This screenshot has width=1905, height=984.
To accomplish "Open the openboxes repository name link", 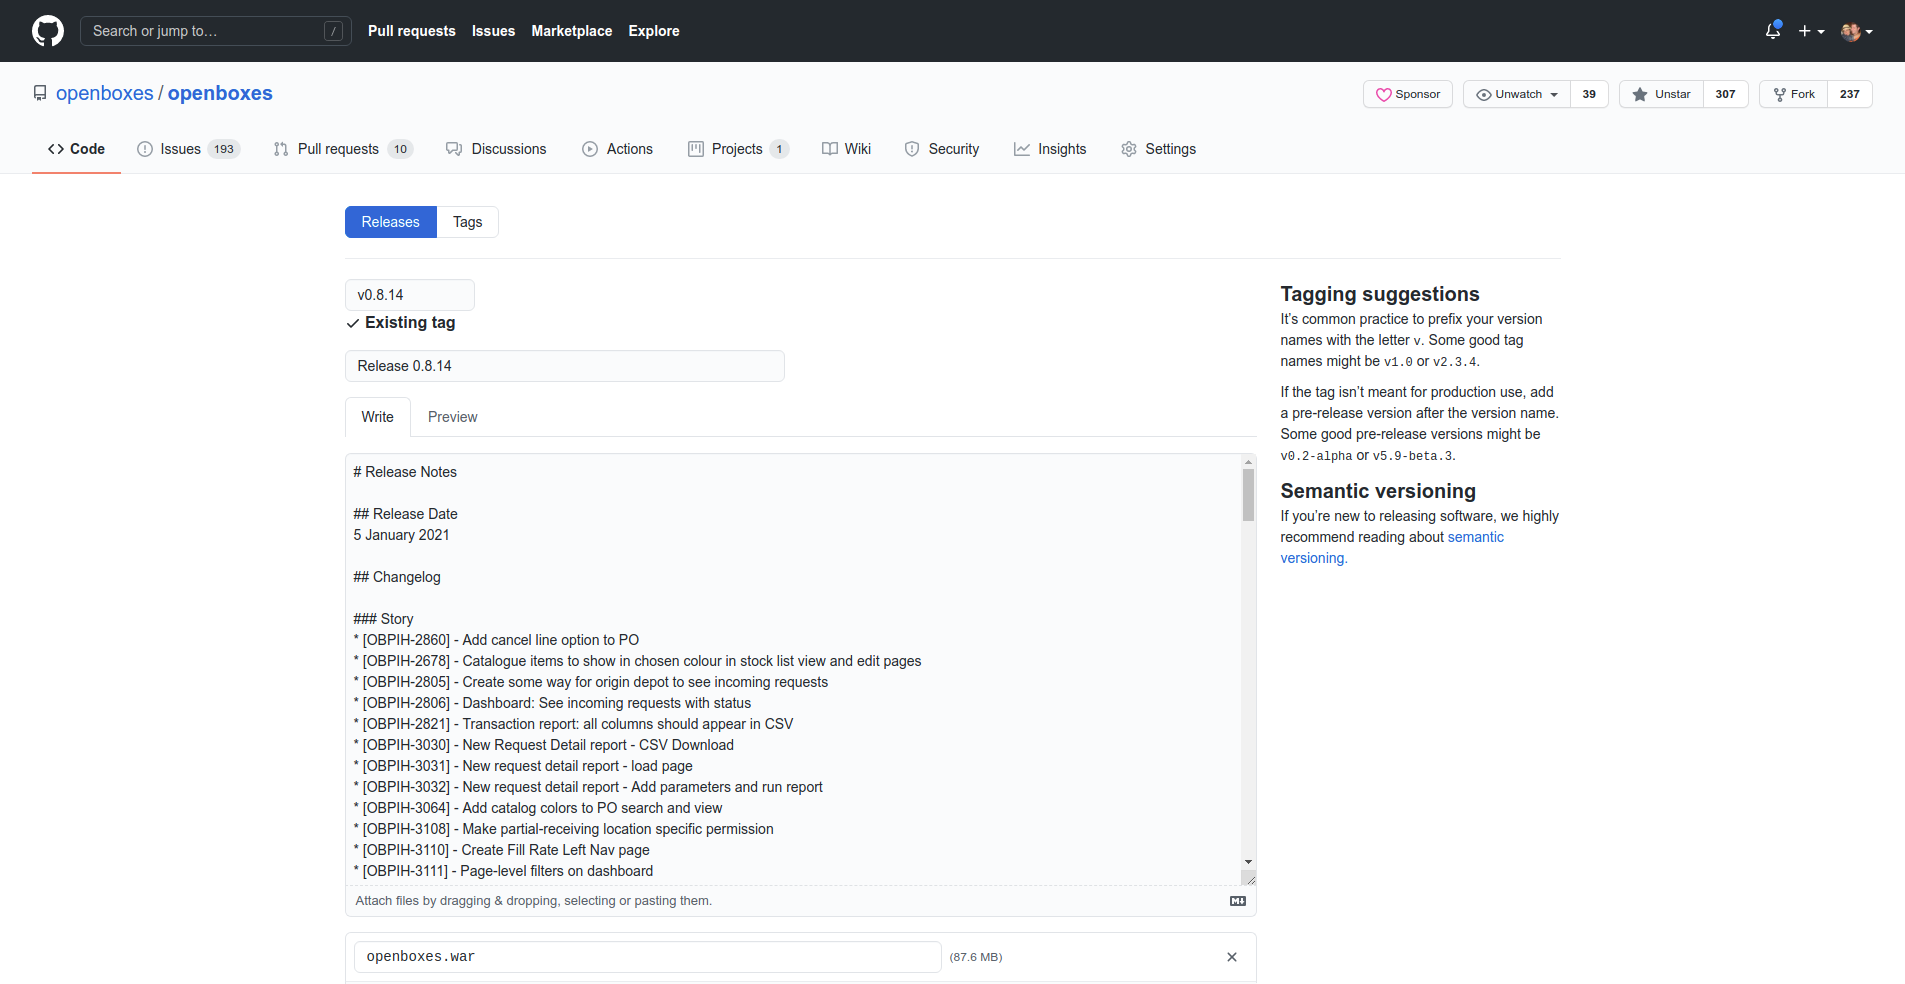I will [x=220, y=93].
